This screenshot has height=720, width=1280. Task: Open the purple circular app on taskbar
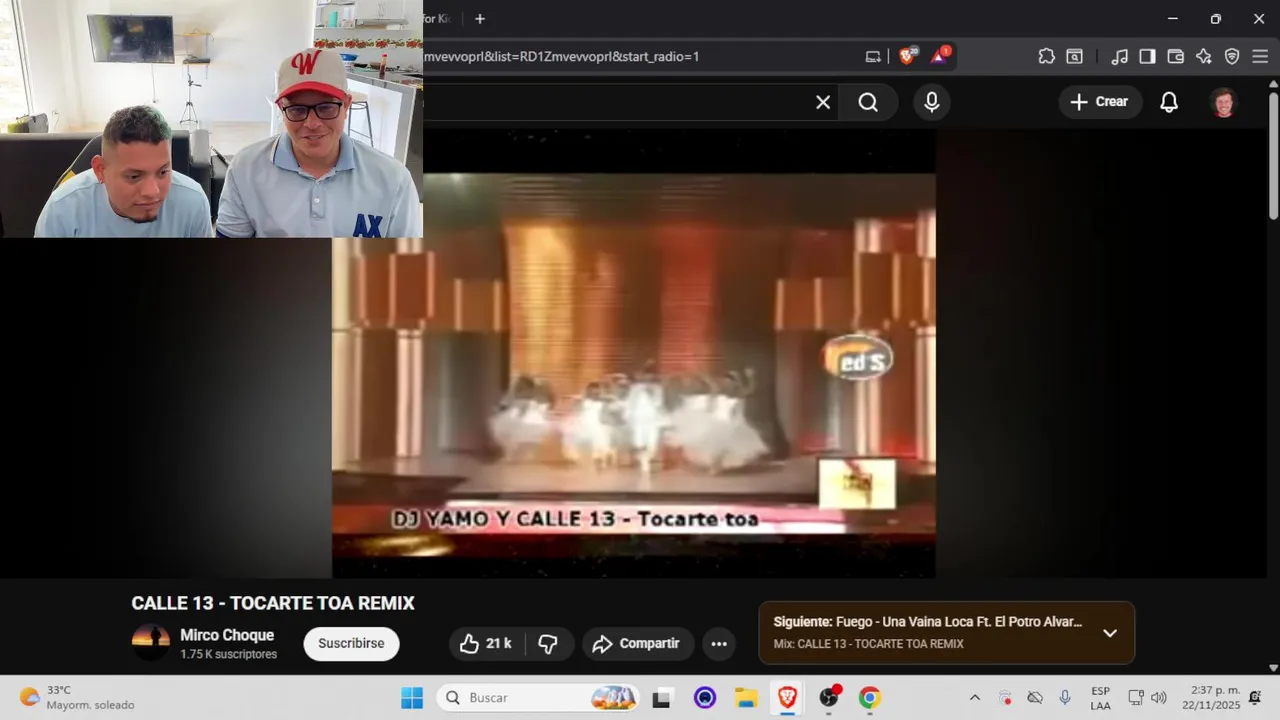pyautogui.click(x=705, y=698)
